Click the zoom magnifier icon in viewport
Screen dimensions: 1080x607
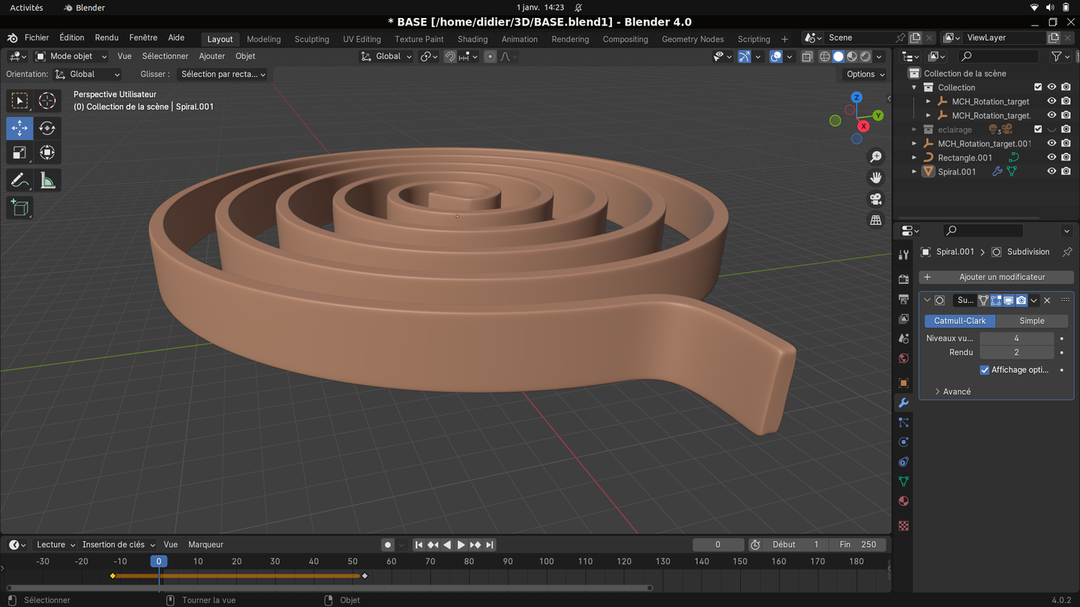pos(876,157)
